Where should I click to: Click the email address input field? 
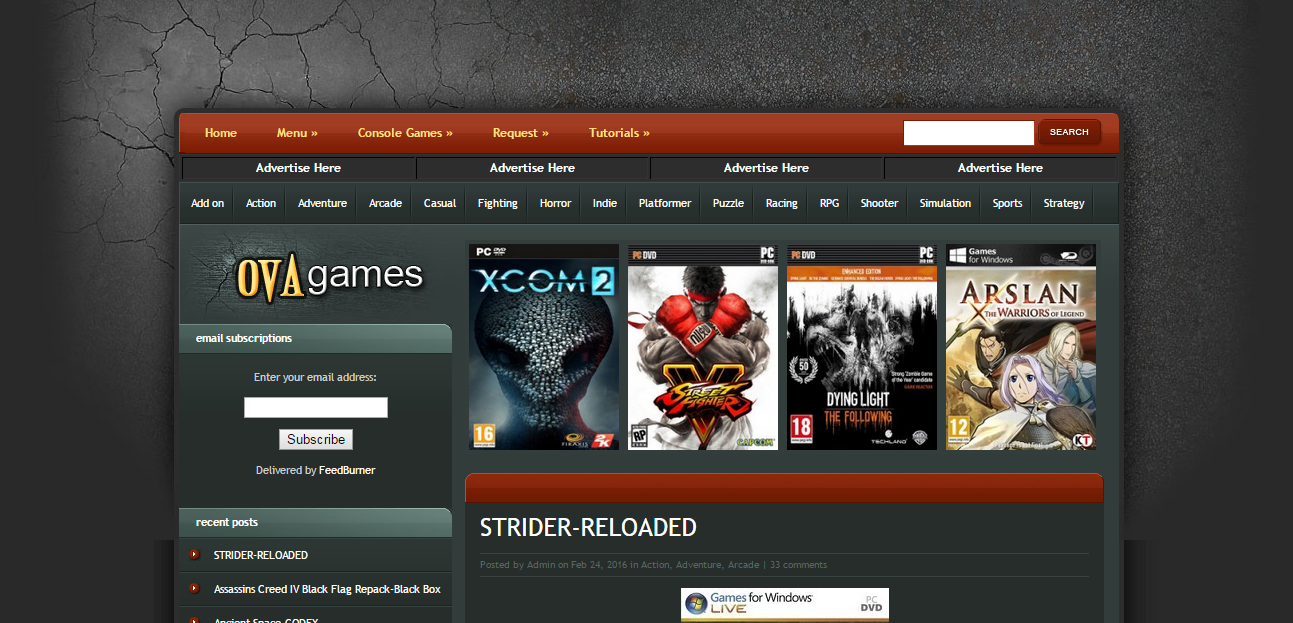point(316,407)
